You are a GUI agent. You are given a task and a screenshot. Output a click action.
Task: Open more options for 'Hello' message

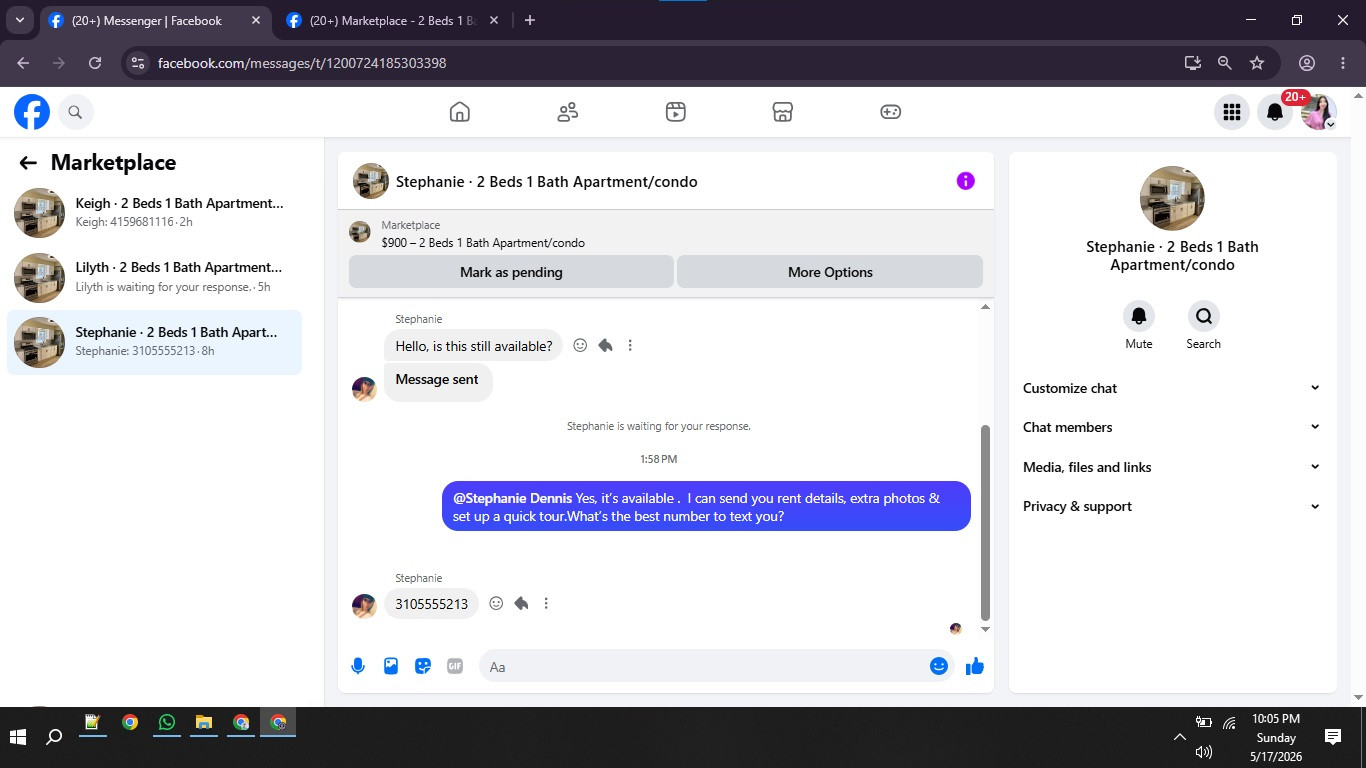click(x=630, y=345)
